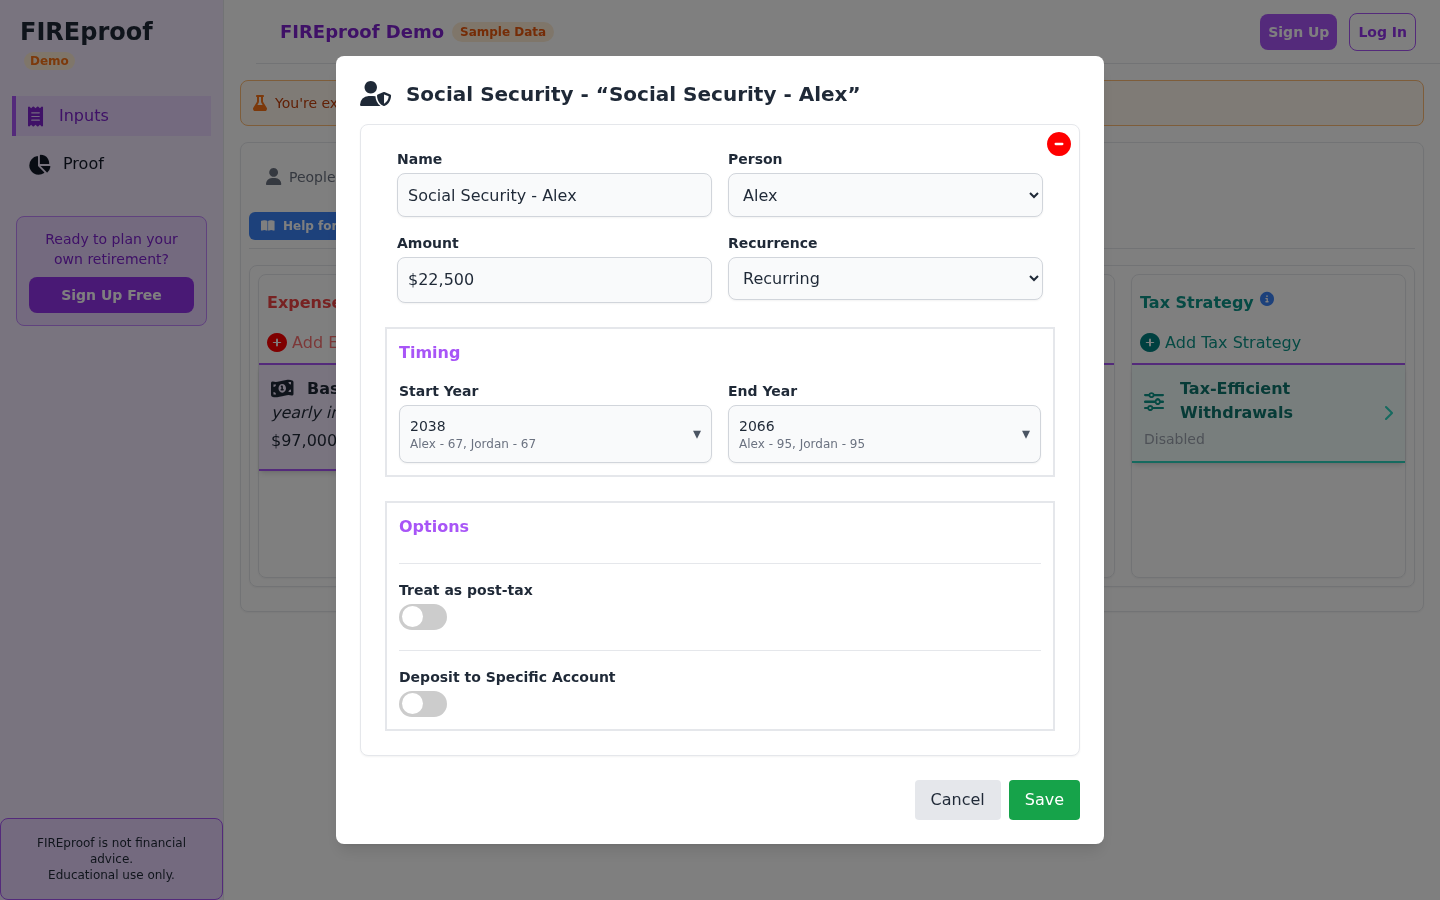Click the Tax-Efficient Withdrawals card title

tap(1236, 400)
